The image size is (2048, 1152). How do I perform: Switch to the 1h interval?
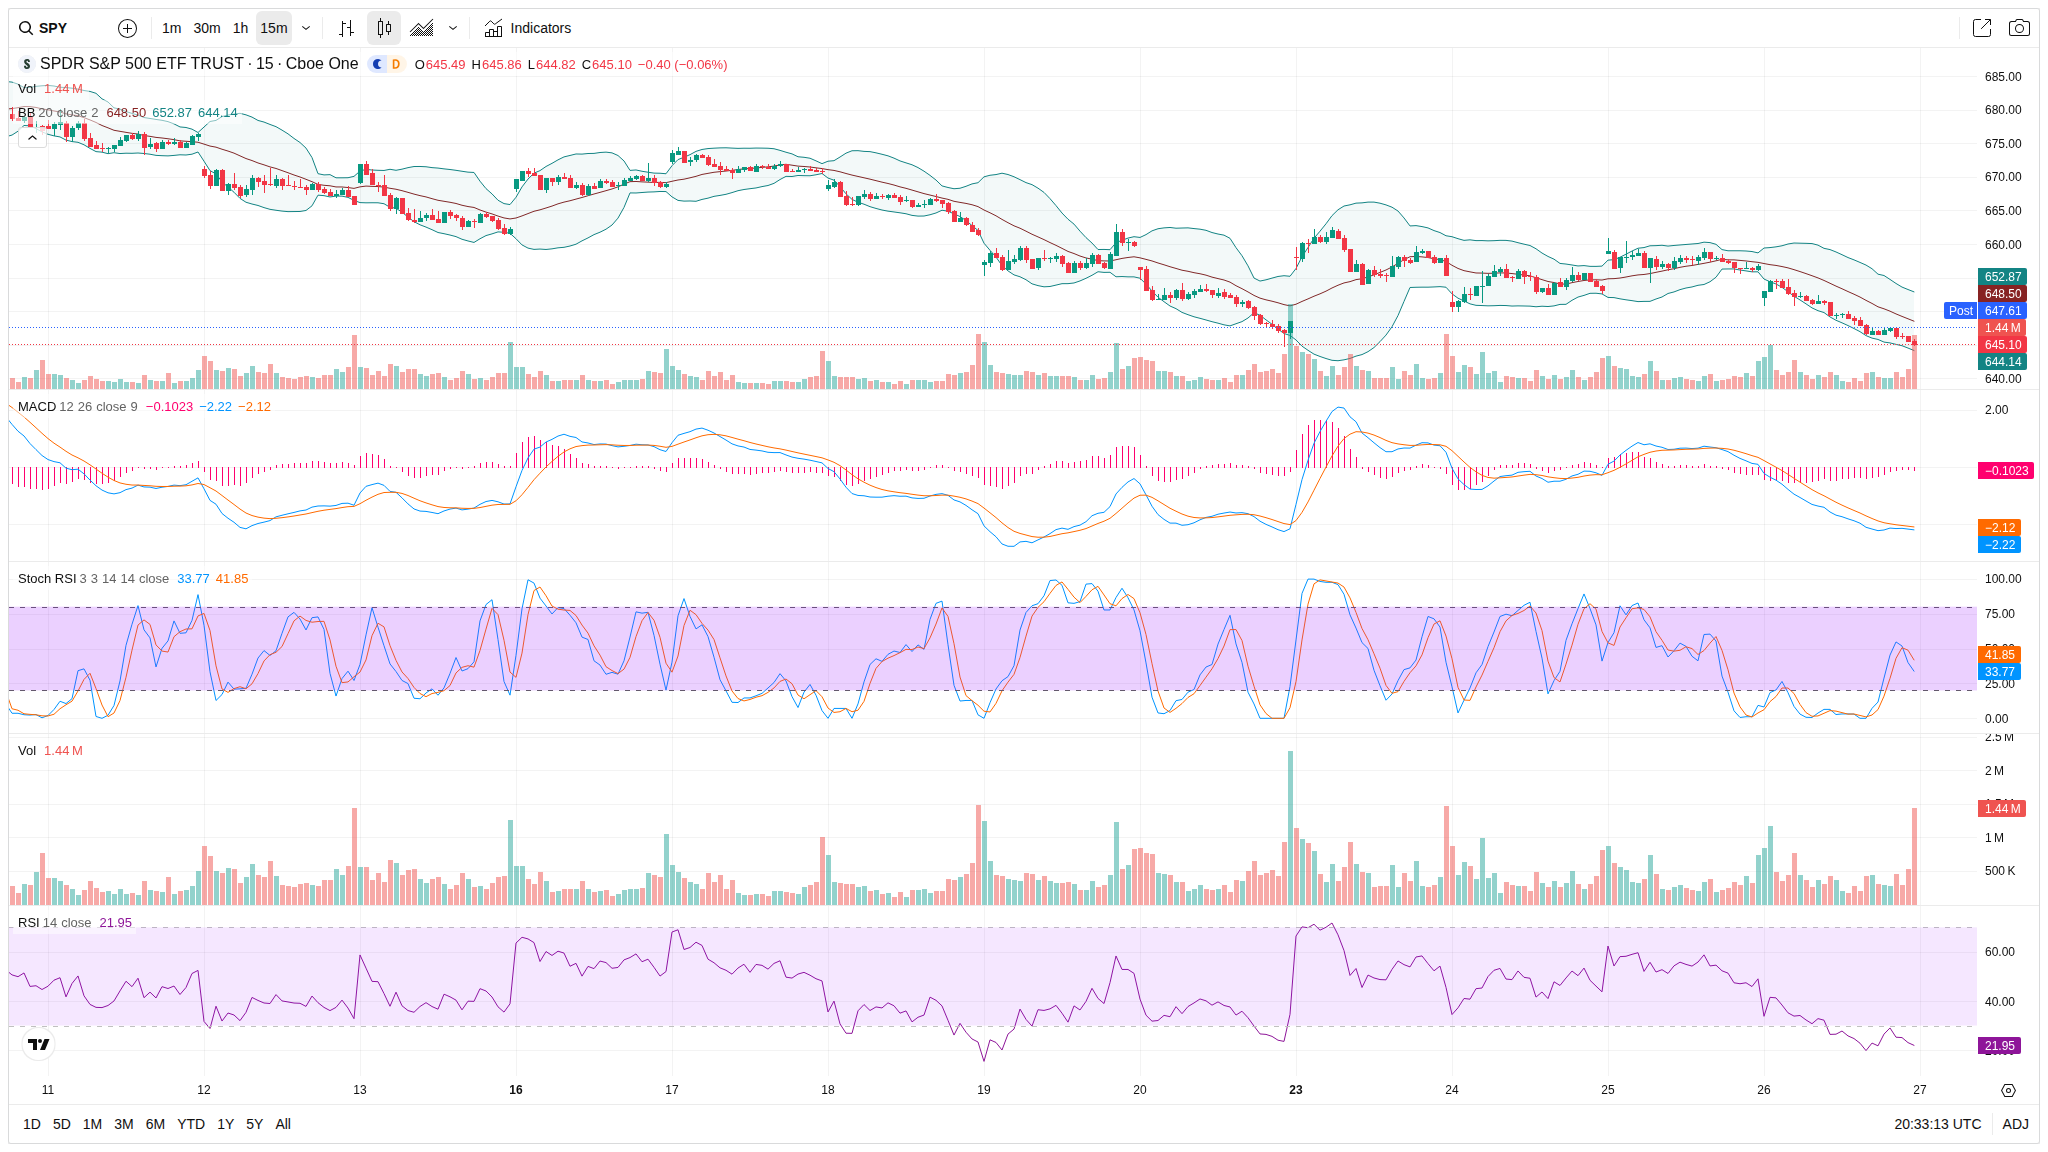tap(240, 28)
